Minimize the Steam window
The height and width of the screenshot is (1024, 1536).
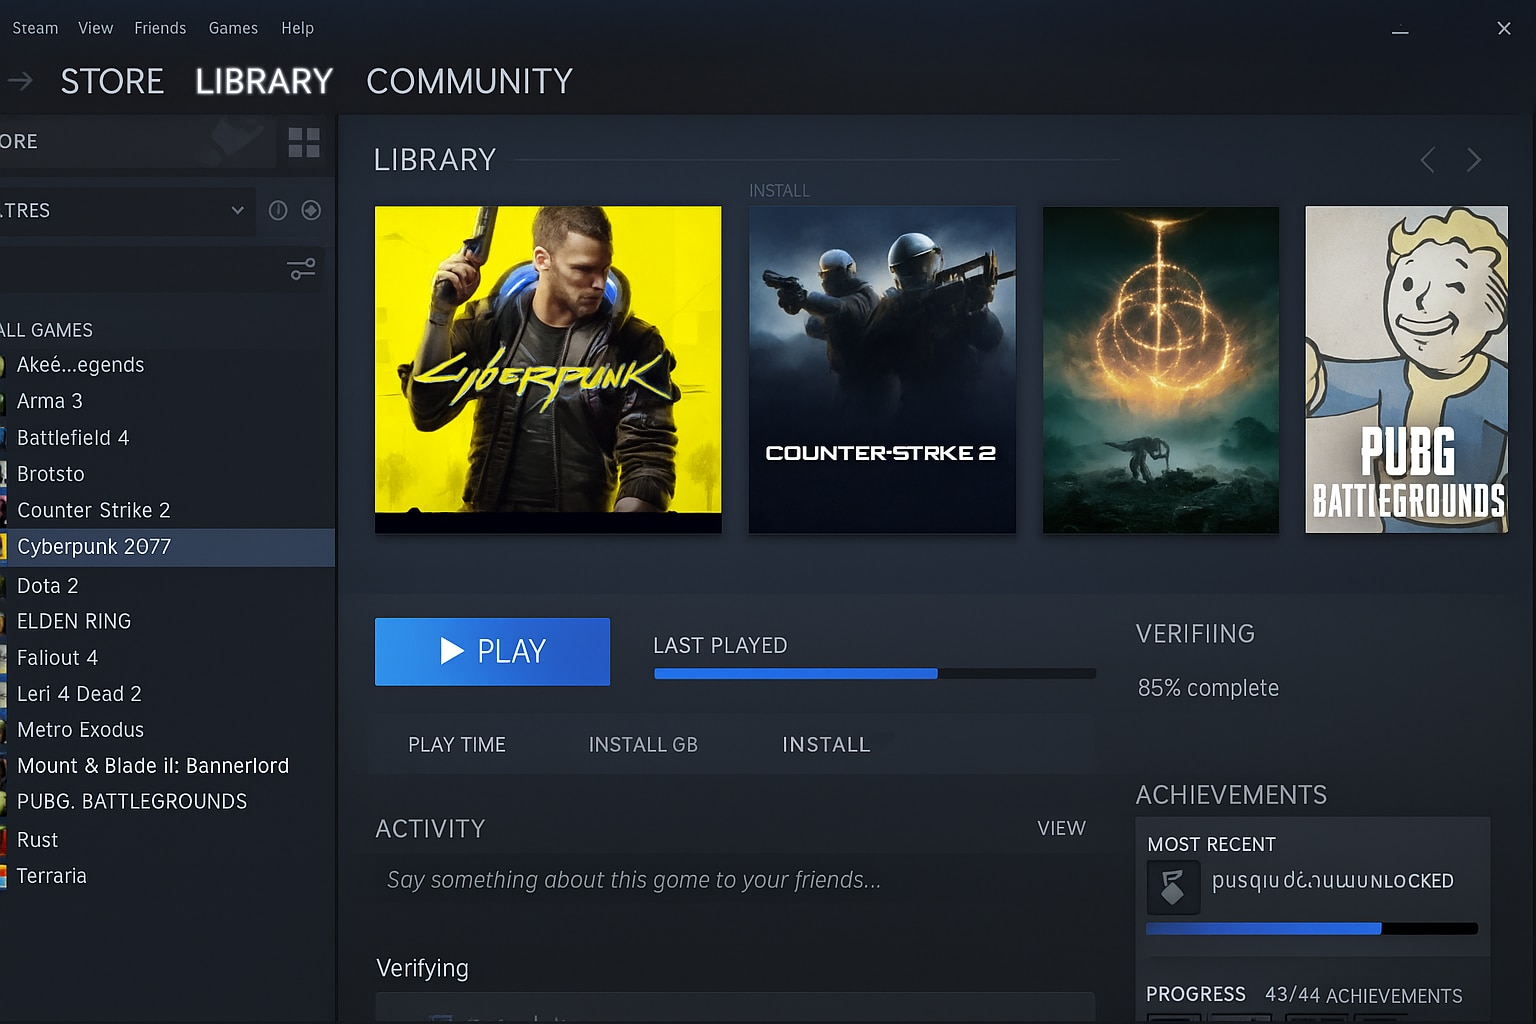pyautogui.click(x=1400, y=30)
